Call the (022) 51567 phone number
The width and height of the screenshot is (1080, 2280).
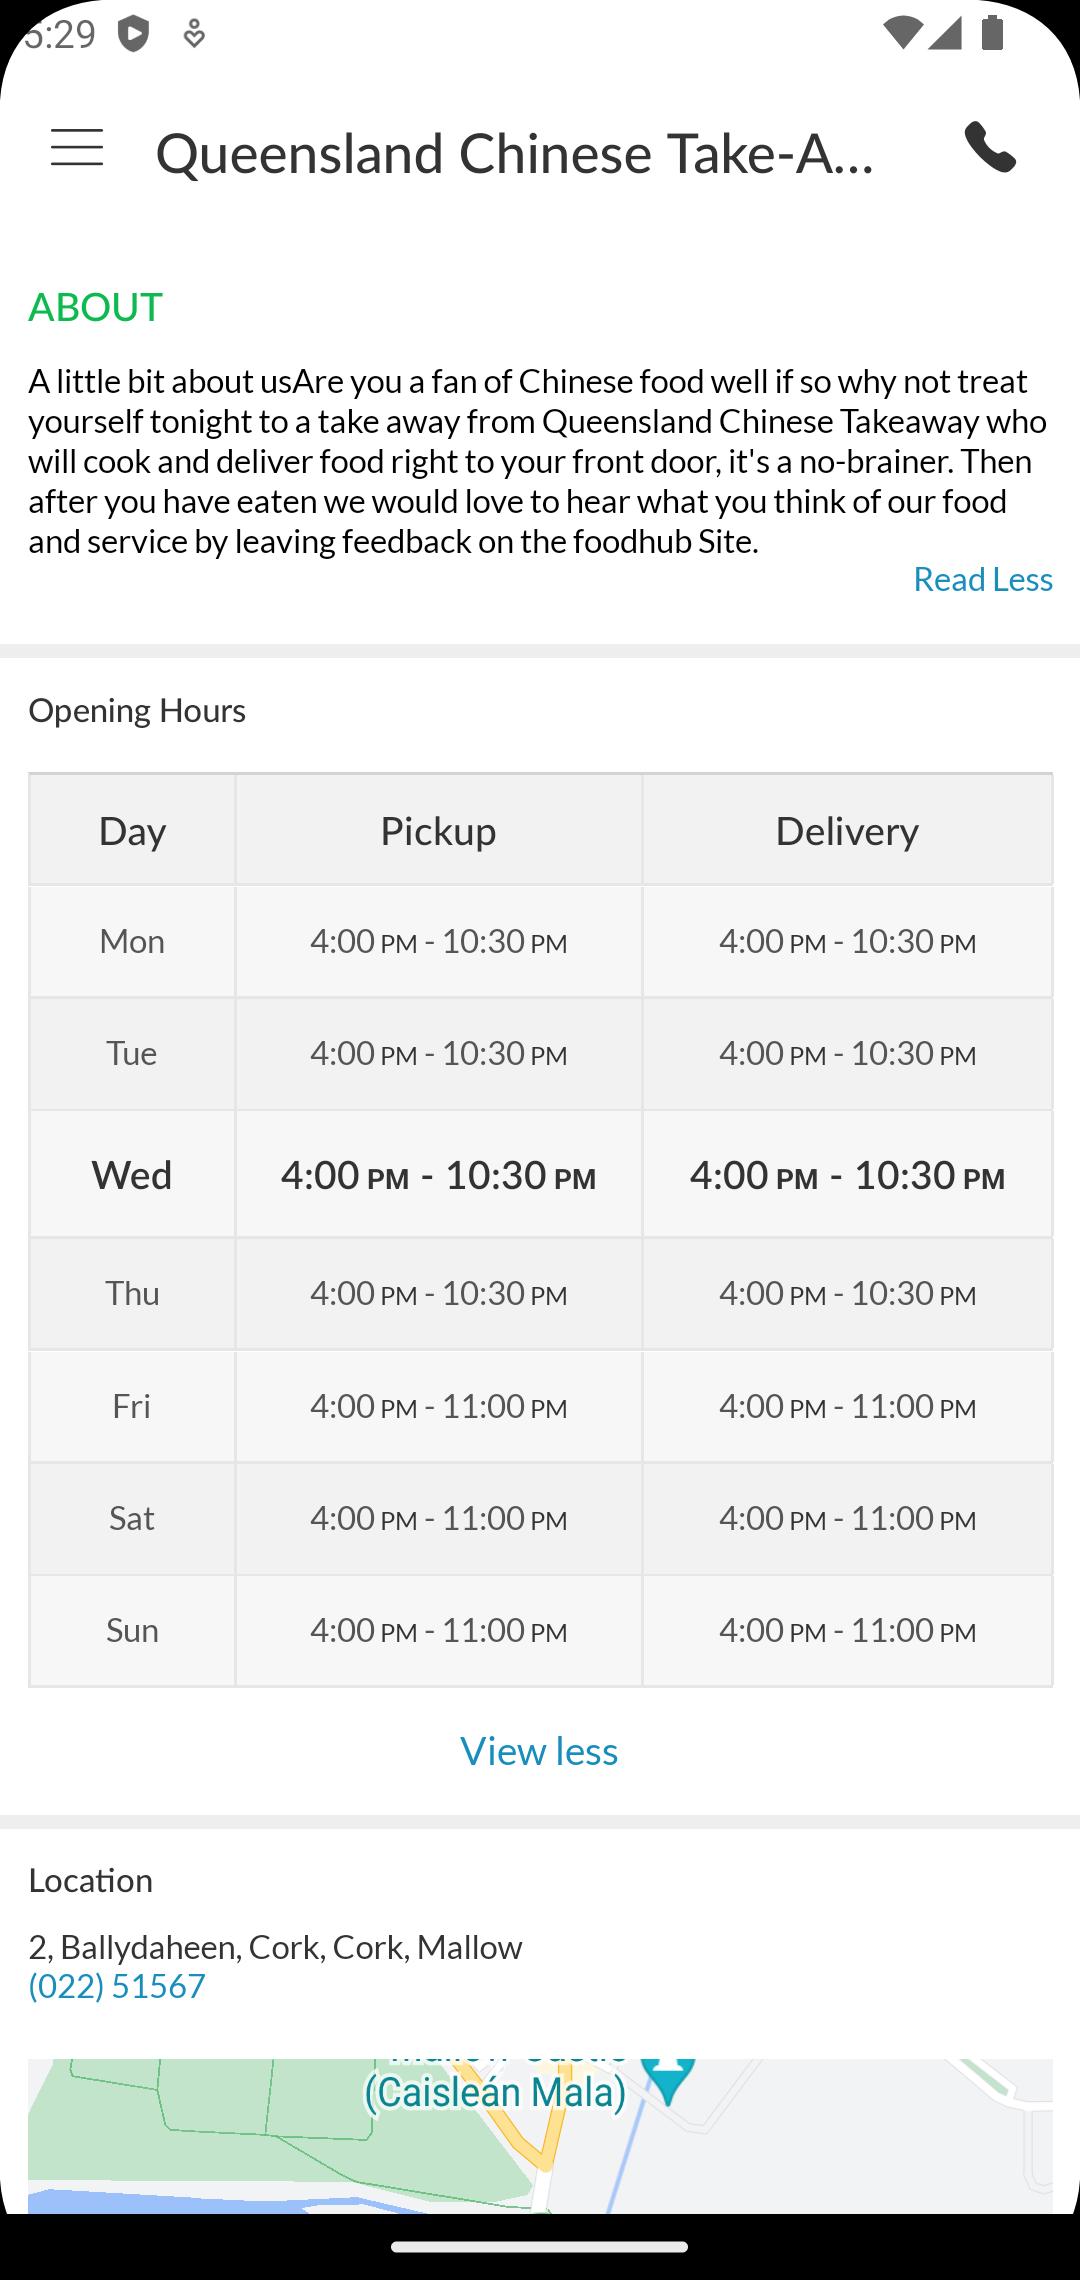pos(117,1985)
